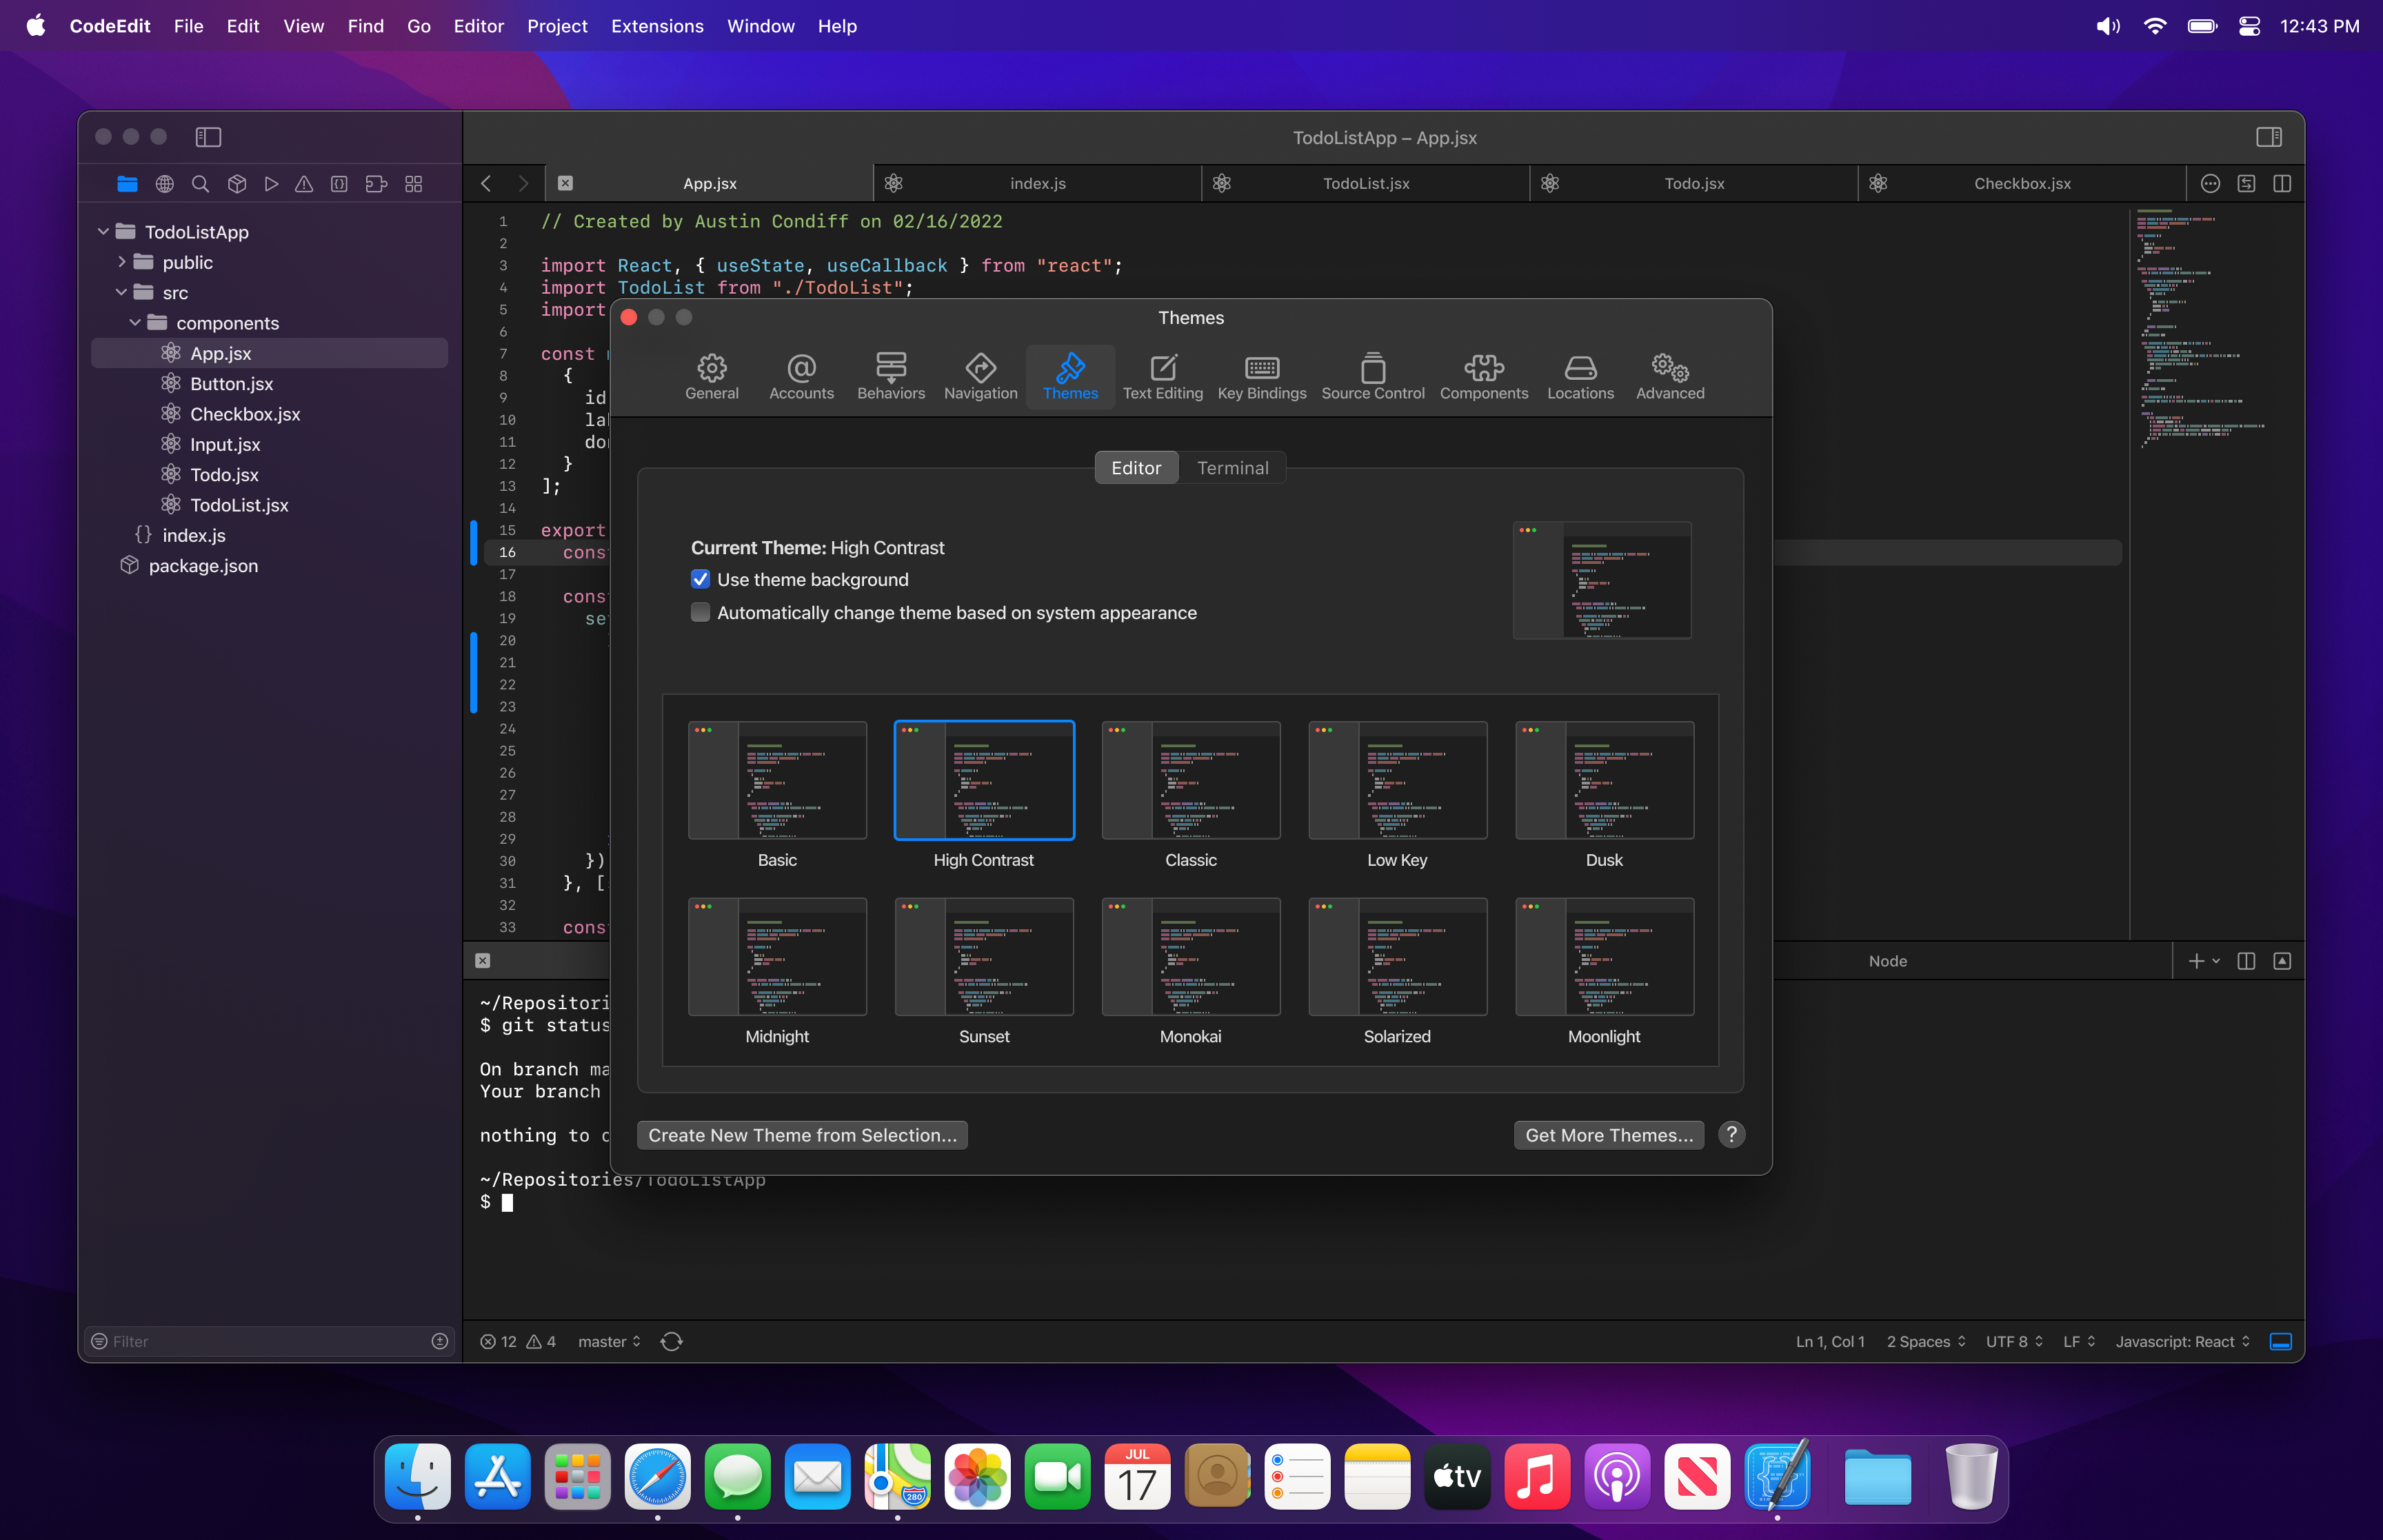This screenshot has height=1540, width=2383.
Task: Open the global search navigator
Action: pyautogui.click(x=200, y=184)
